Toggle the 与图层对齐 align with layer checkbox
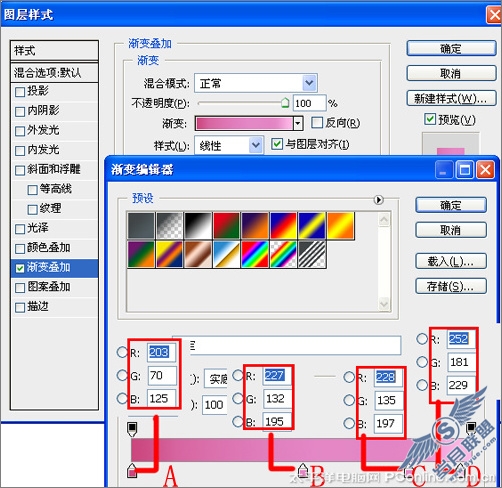Image resolution: width=502 pixels, height=488 pixels. point(277,144)
